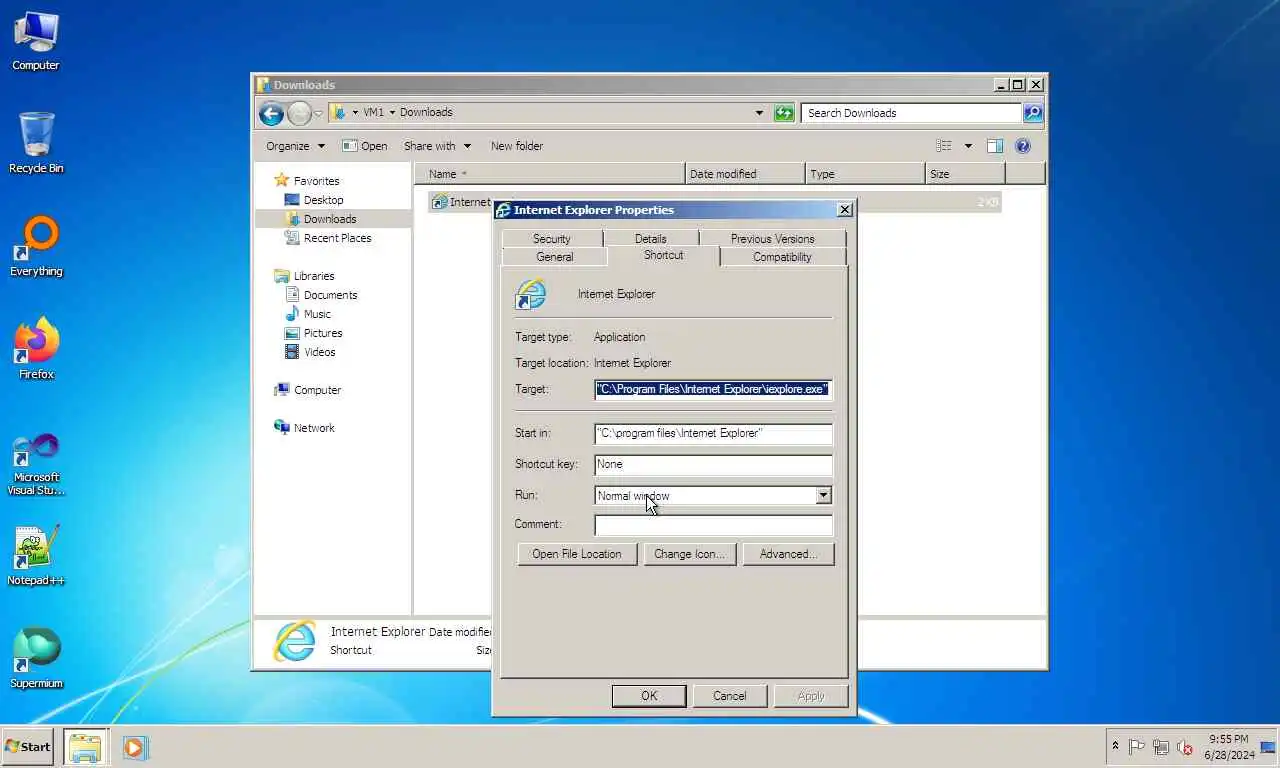This screenshot has width=1280, height=768.
Task: Click the Change Icon button
Action: (689, 554)
